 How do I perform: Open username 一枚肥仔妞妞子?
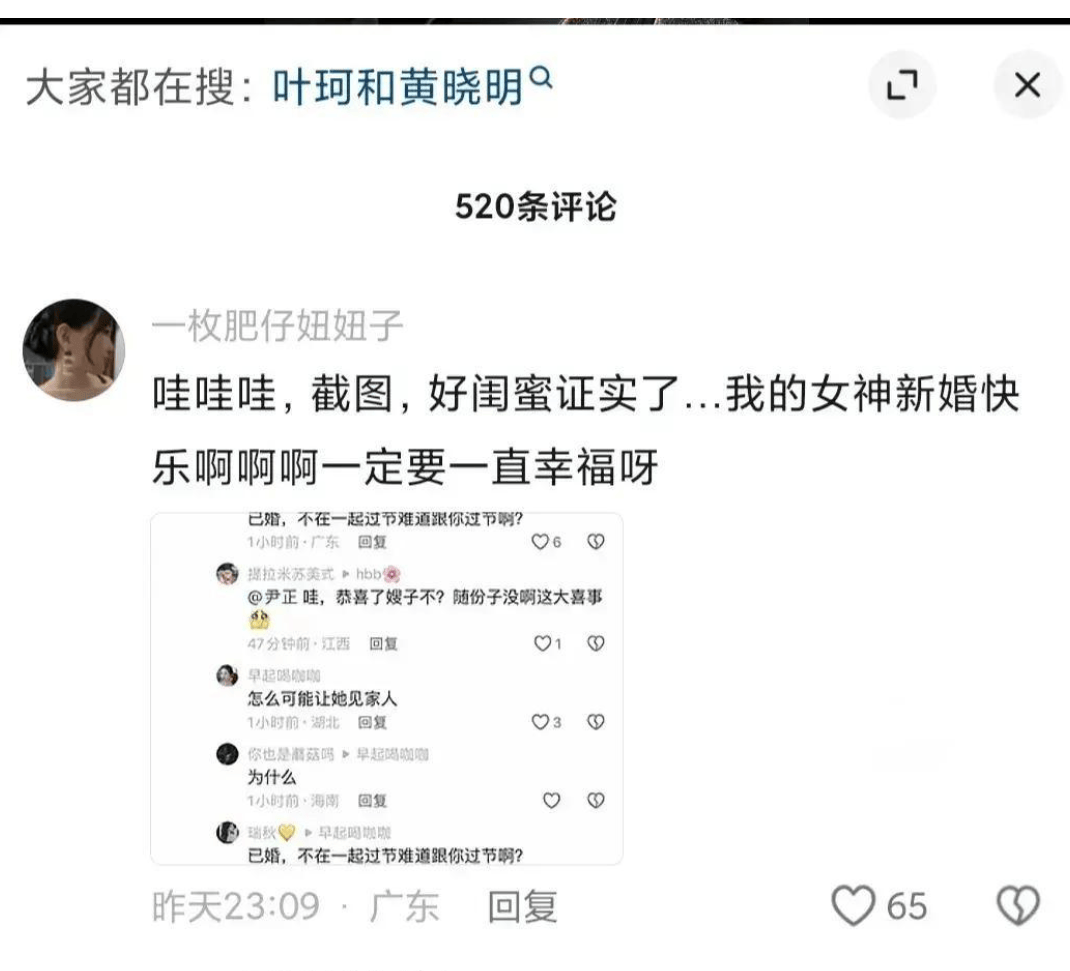pyautogui.click(x=276, y=325)
